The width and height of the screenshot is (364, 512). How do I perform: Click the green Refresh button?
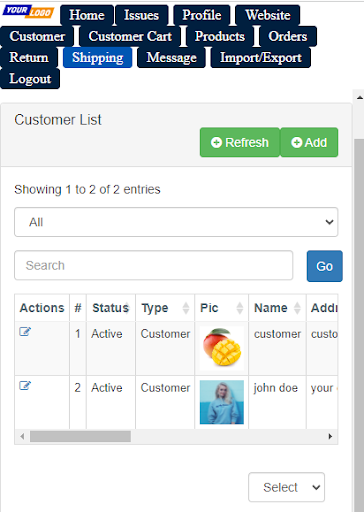240,142
